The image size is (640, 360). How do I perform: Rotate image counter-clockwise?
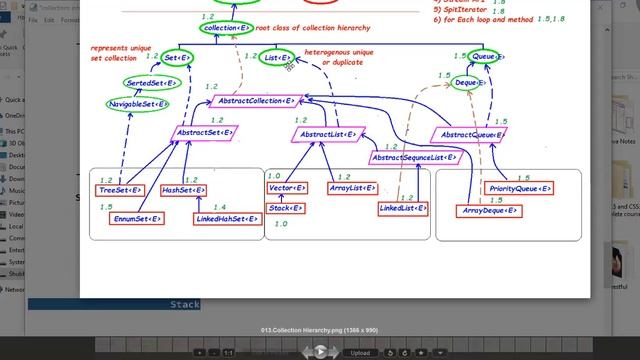390,353
